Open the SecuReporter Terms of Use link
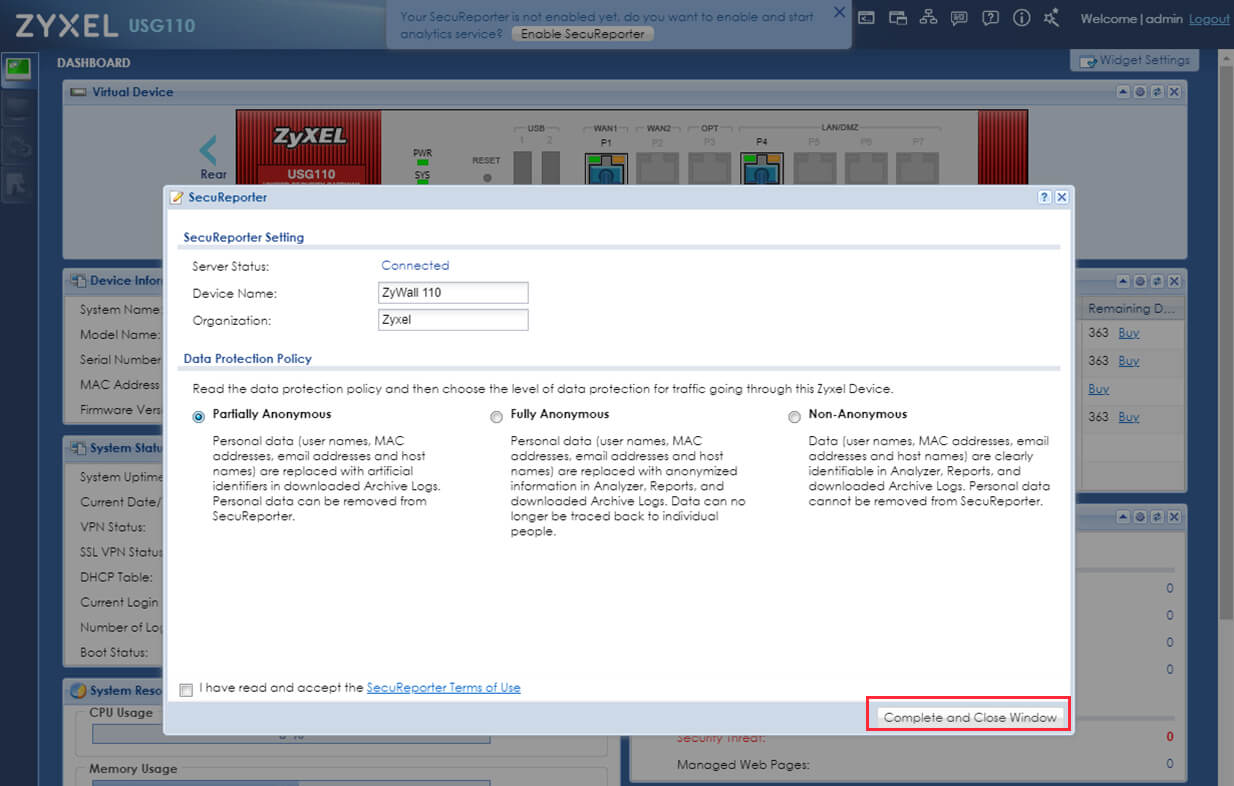 click(443, 688)
